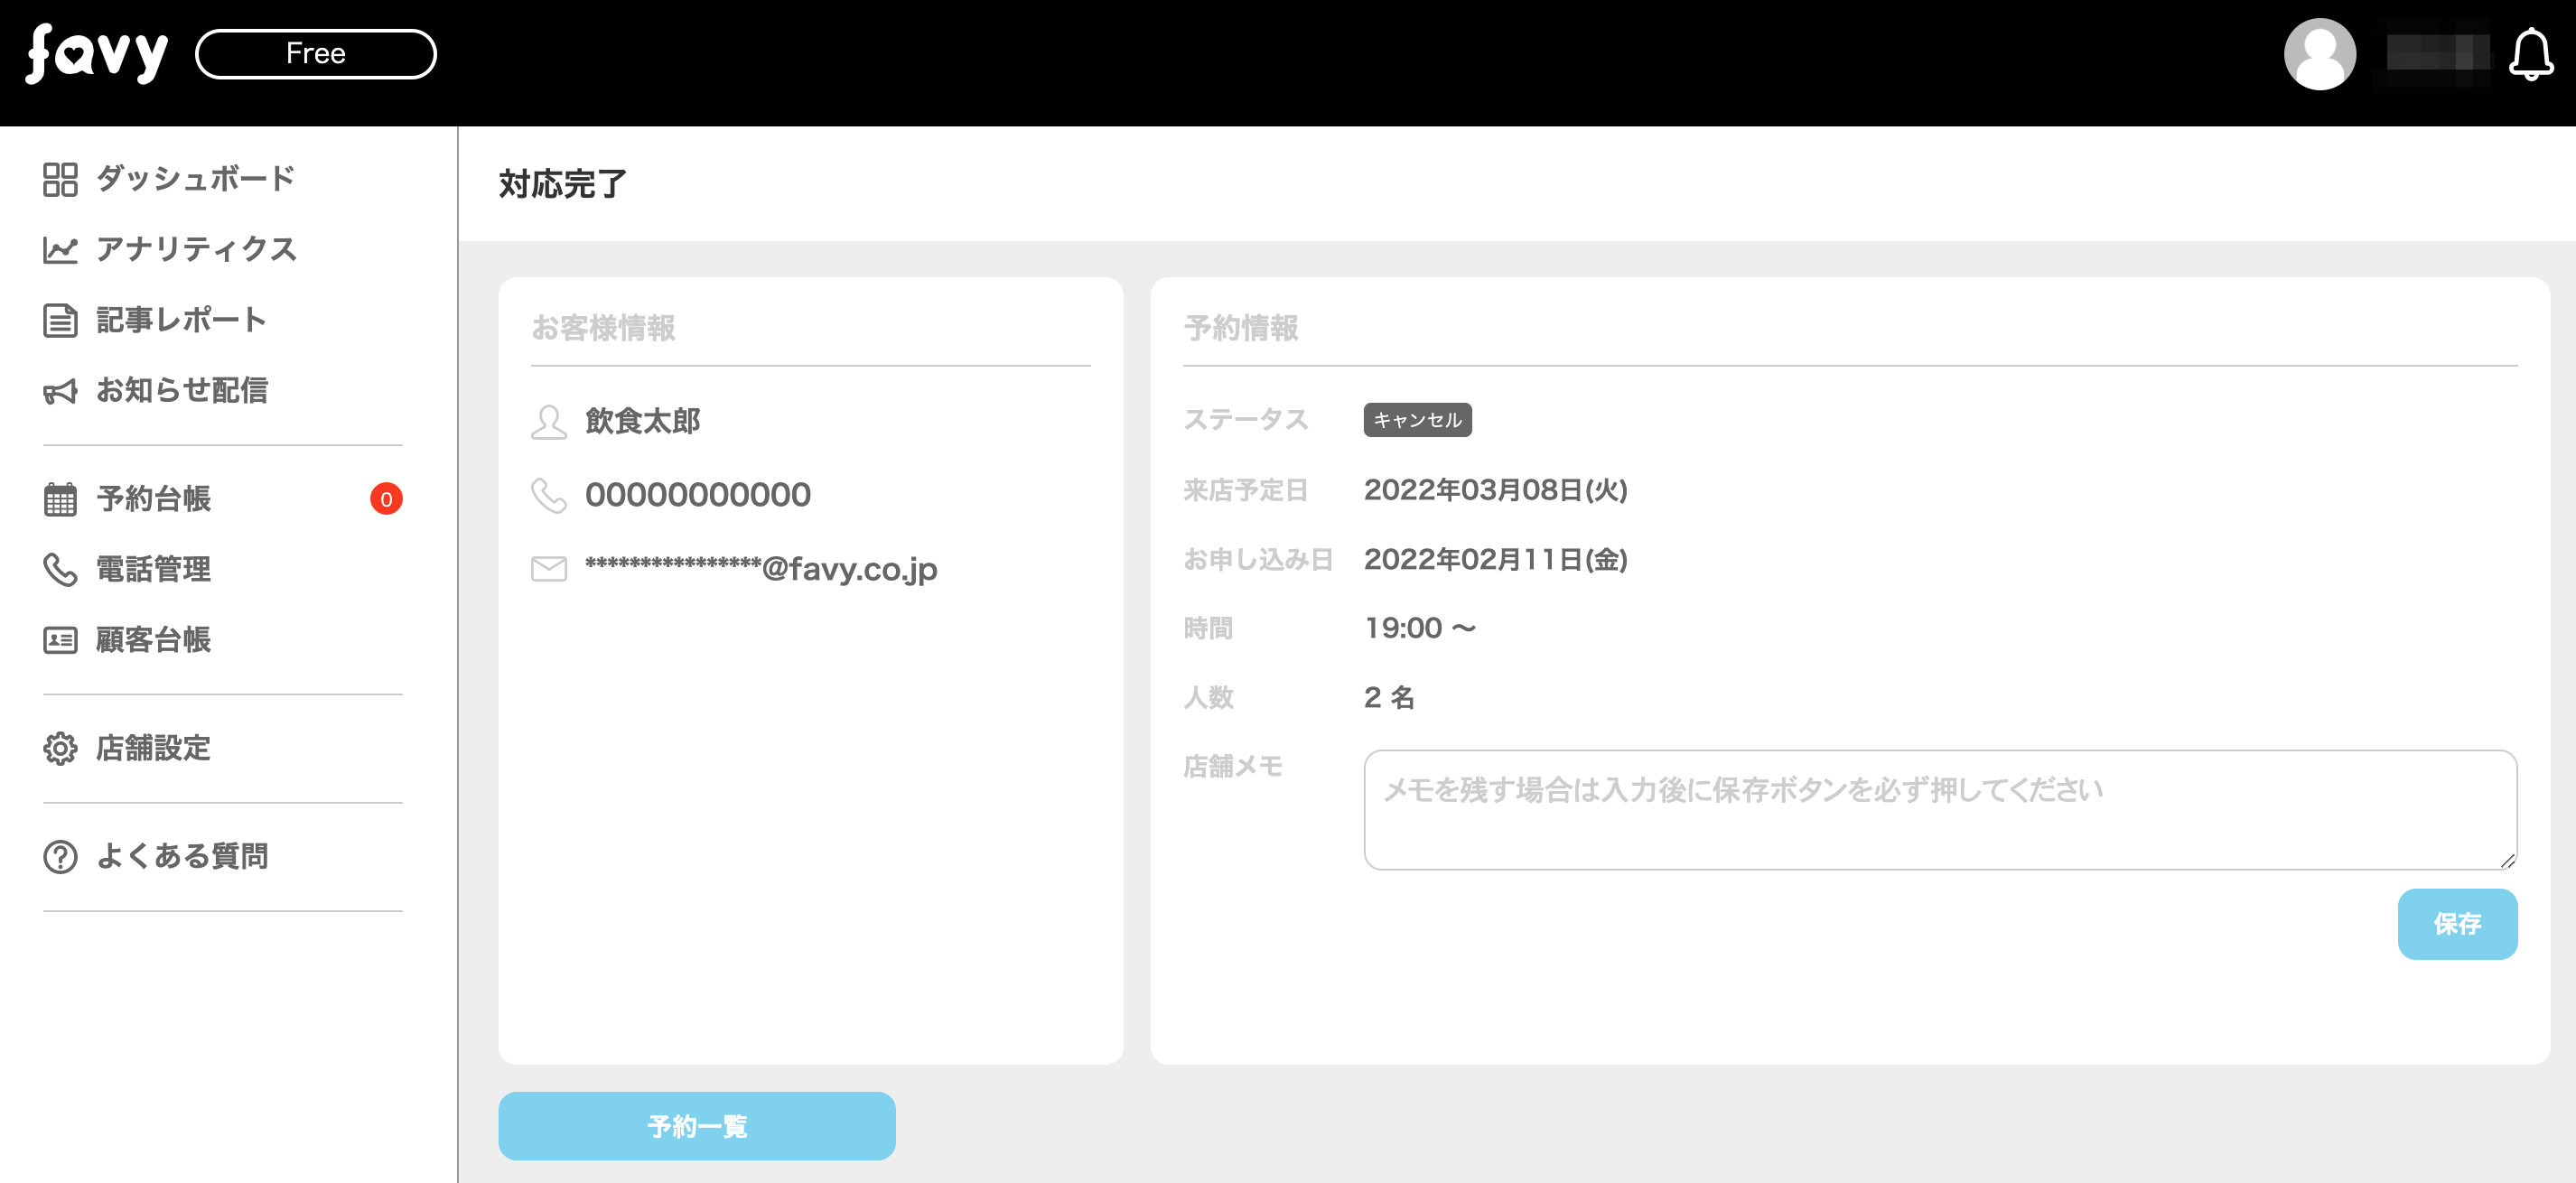Click the customer email address
This screenshot has height=1183, width=2576.
point(760,569)
